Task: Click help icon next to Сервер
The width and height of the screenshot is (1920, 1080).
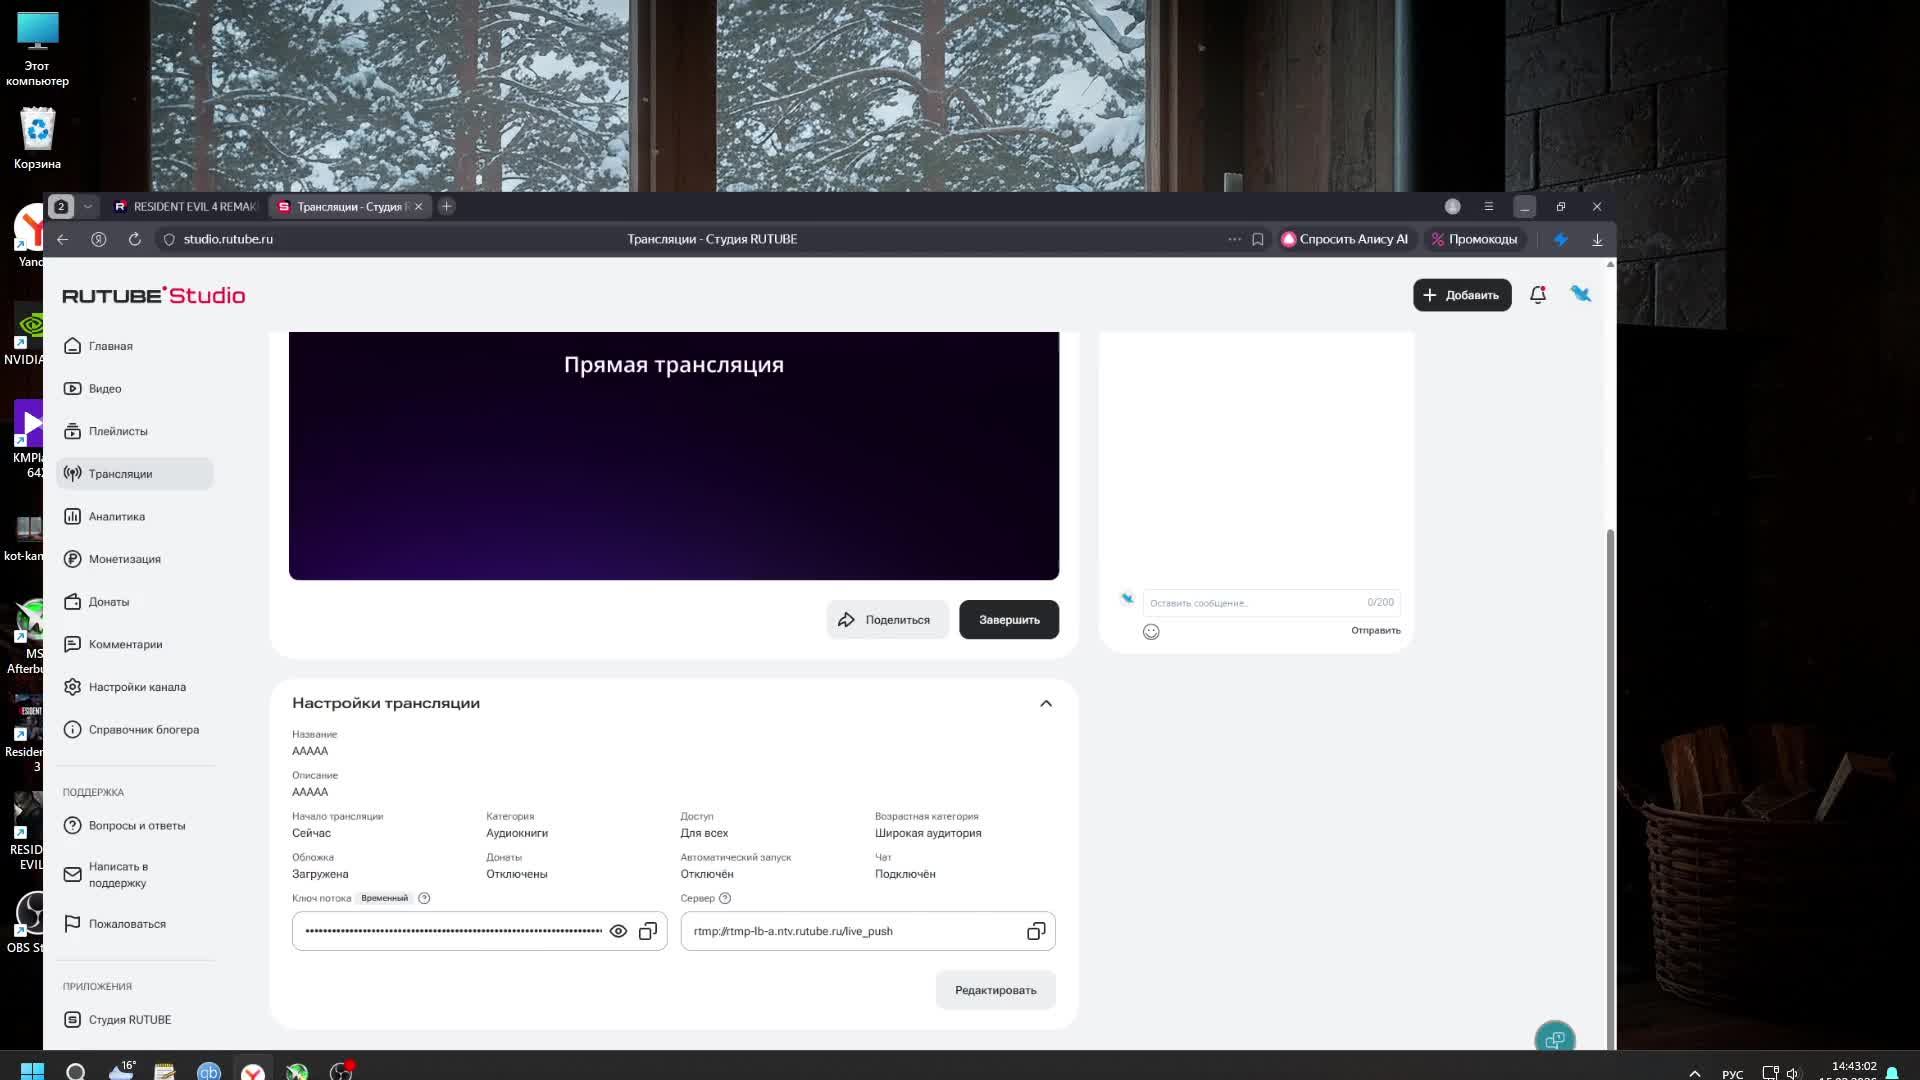Action: (x=725, y=898)
